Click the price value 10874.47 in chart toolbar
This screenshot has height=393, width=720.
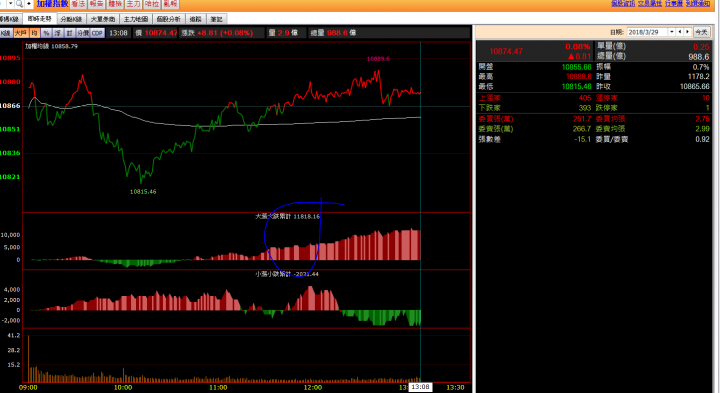[161, 33]
